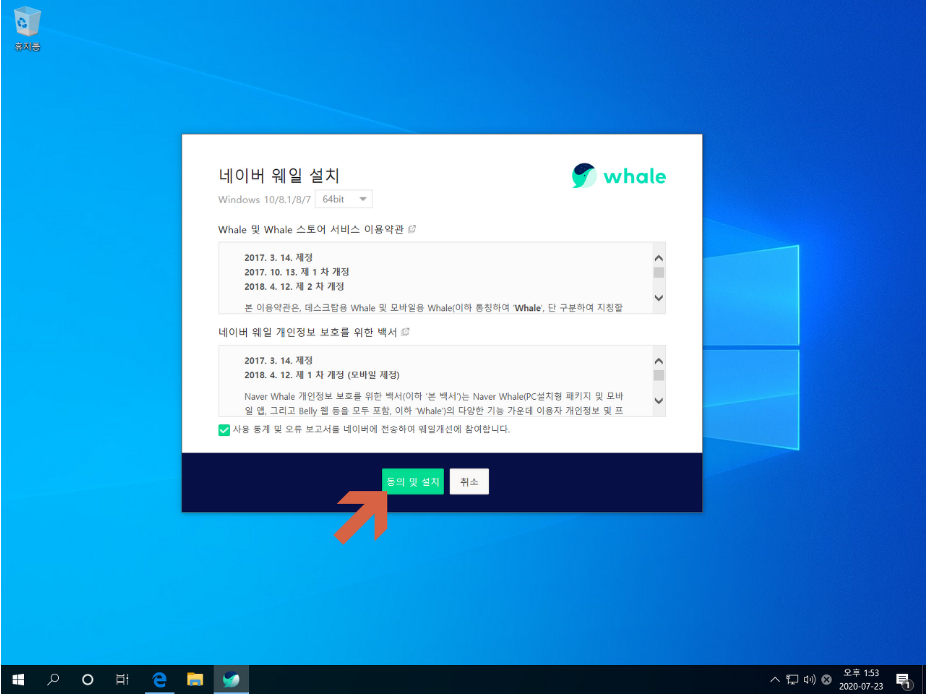Open the taskbar search icon

(53, 679)
